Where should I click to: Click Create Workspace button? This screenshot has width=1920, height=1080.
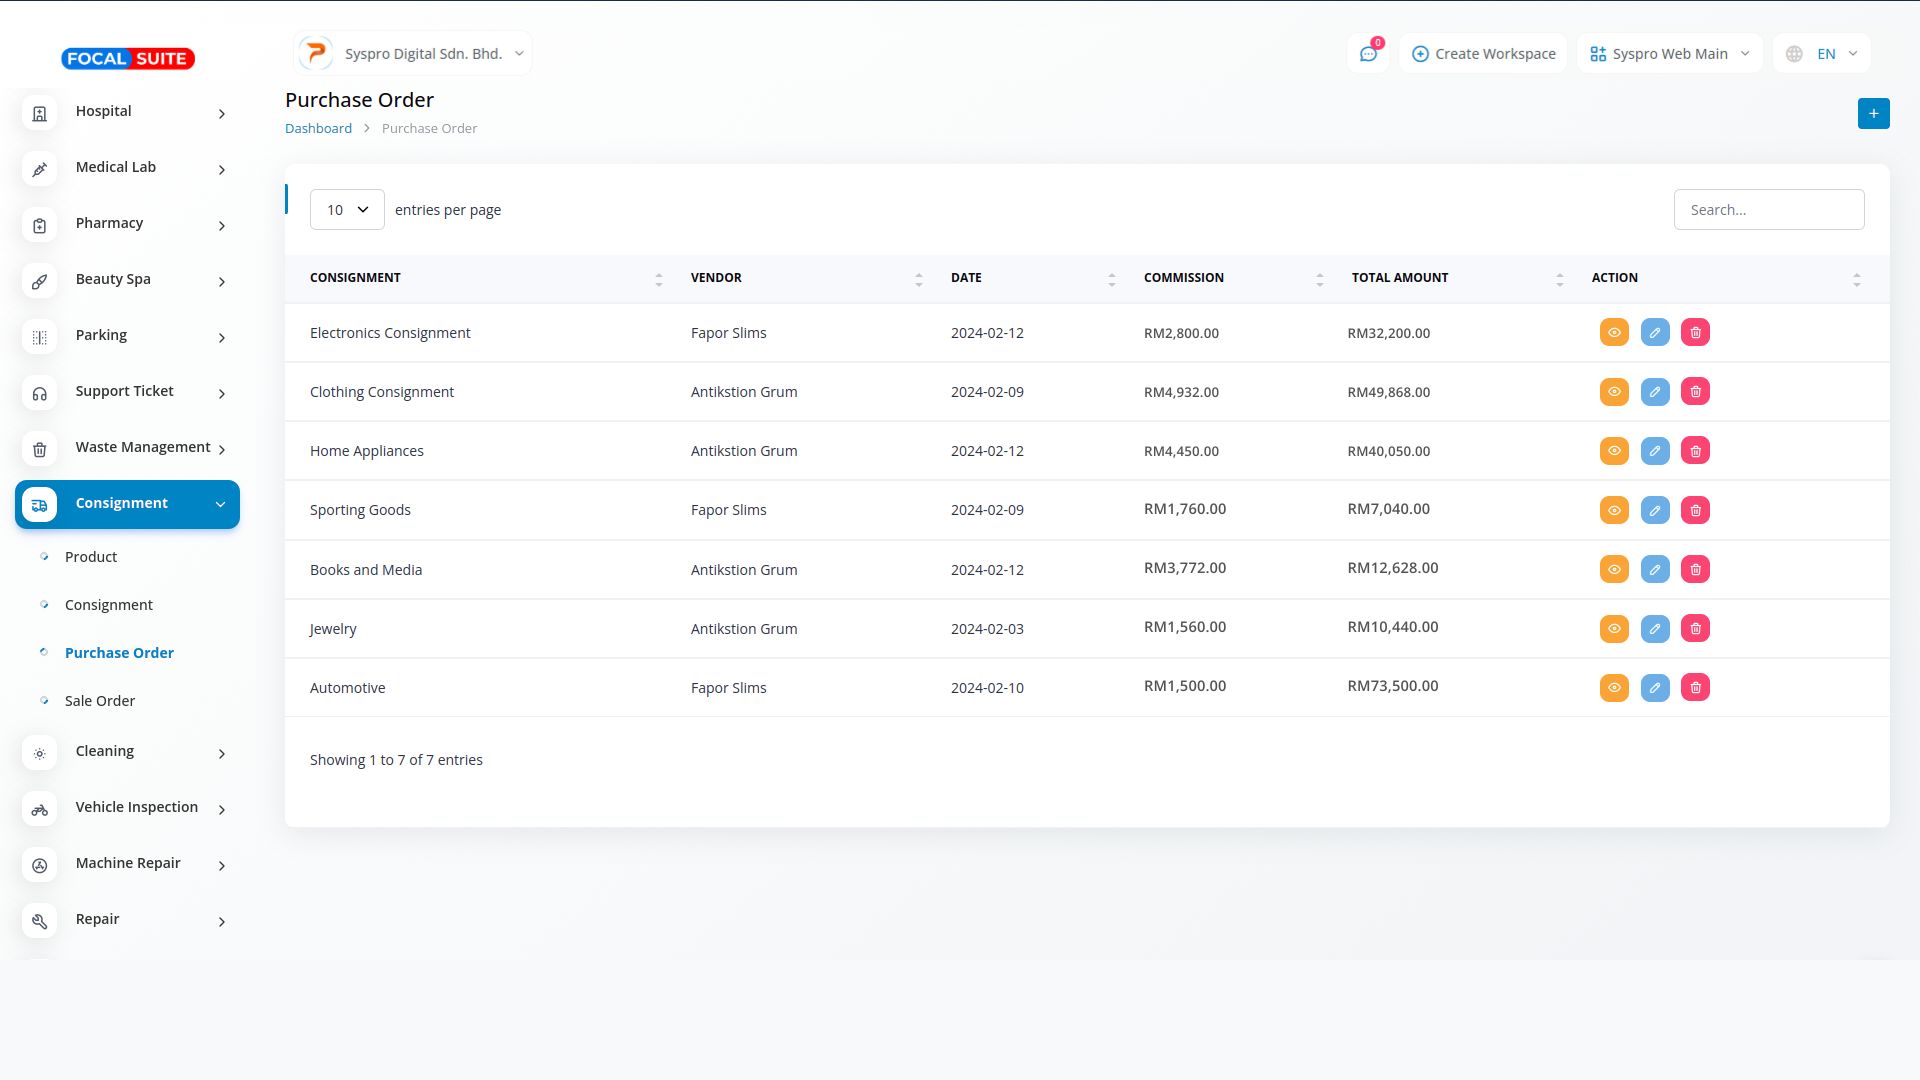pyautogui.click(x=1483, y=54)
